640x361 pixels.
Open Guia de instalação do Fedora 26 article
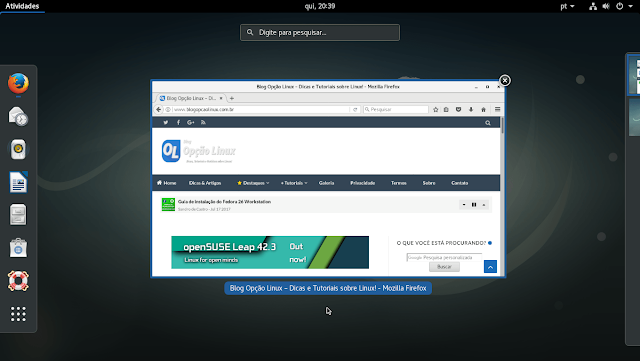[224, 202]
